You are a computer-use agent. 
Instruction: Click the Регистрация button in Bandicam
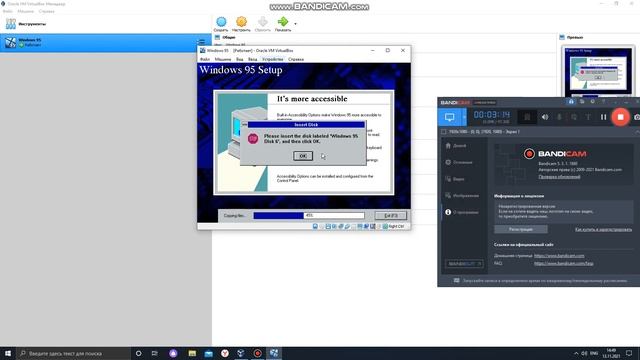point(521,229)
